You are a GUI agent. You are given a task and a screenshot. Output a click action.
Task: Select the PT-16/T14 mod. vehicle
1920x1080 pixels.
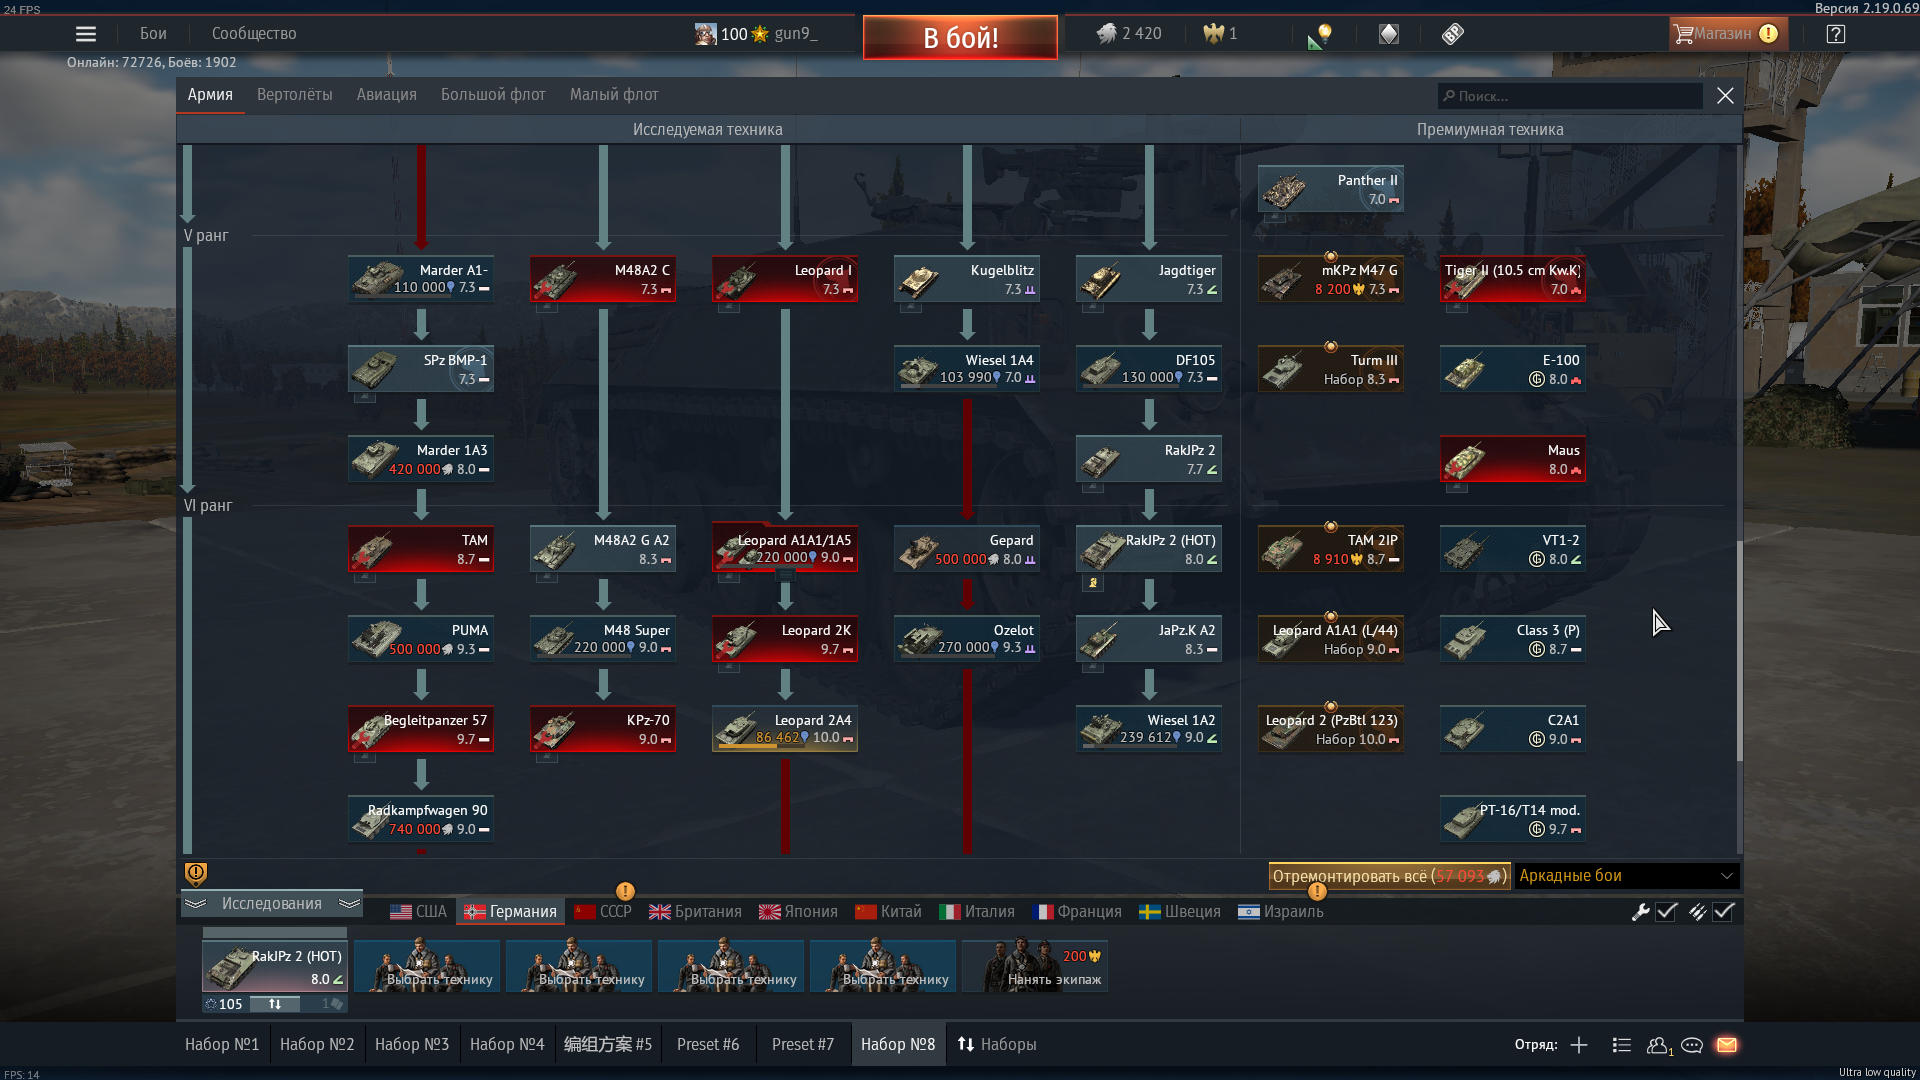click(x=1513, y=819)
